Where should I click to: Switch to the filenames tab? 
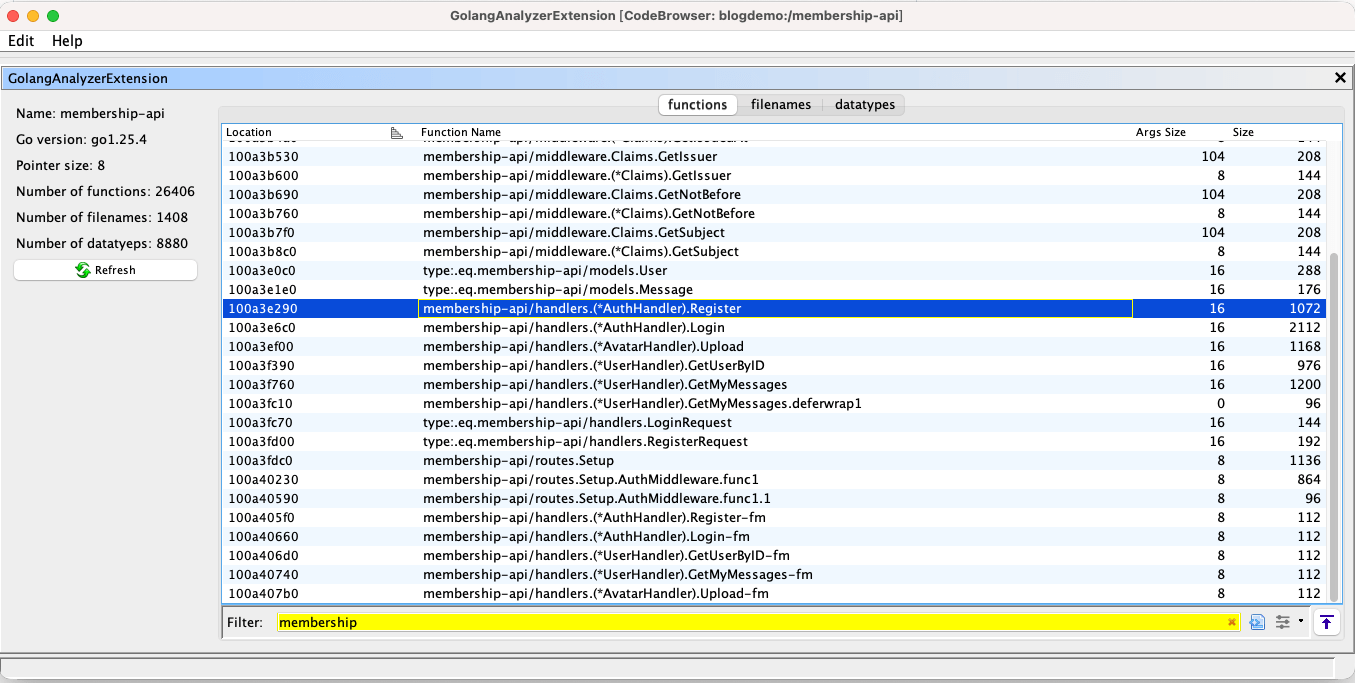click(x=780, y=105)
